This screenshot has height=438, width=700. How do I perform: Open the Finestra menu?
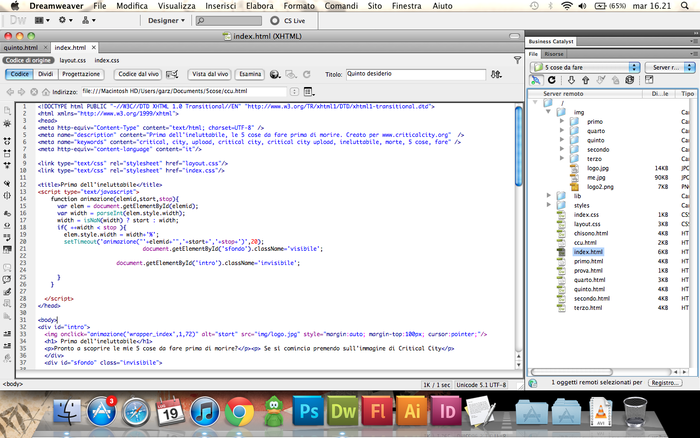click(x=406, y=6)
